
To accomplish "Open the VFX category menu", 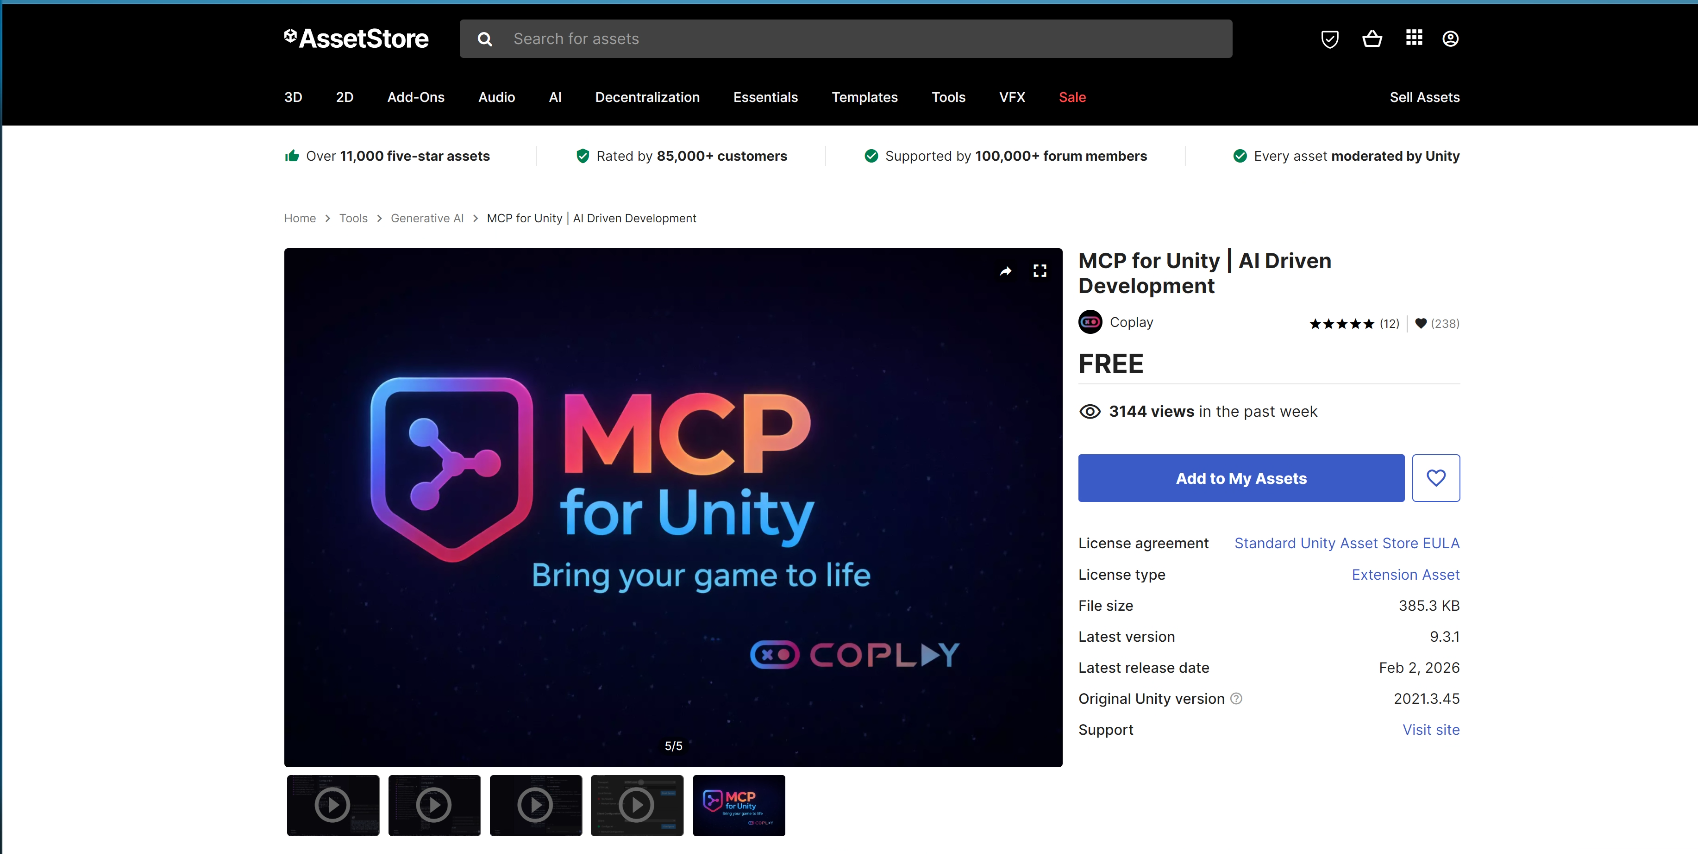I will [x=1012, y=97].
